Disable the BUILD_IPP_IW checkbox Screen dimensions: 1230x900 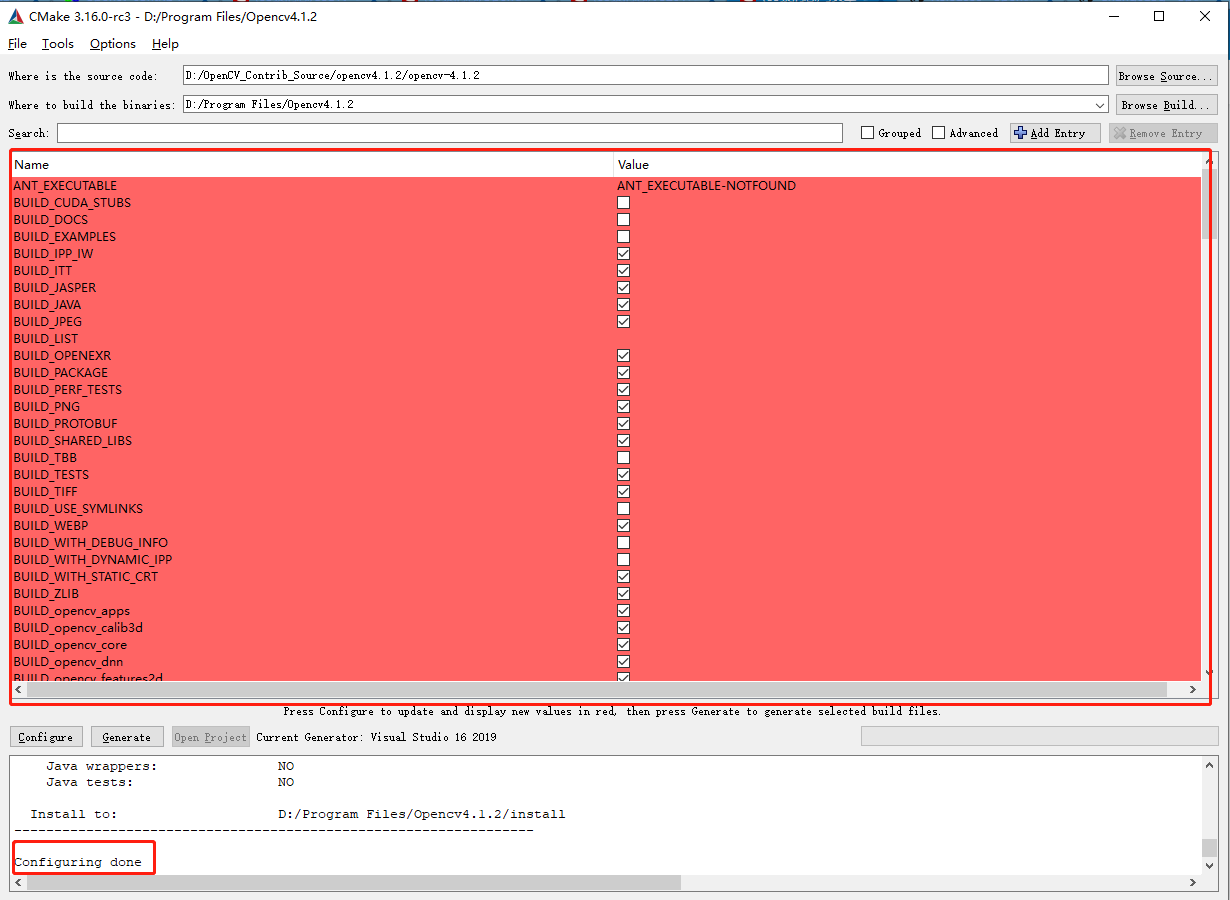coord(623,253)
